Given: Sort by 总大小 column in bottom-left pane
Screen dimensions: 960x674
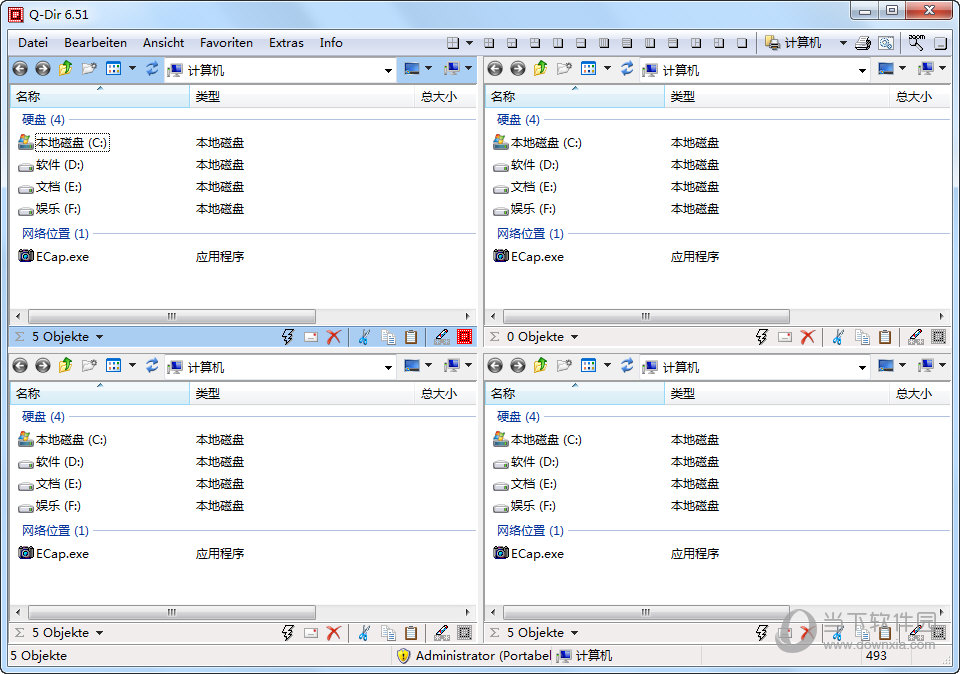Looking at the screenshot, I should pyautogui.click(x=445, y=393).
